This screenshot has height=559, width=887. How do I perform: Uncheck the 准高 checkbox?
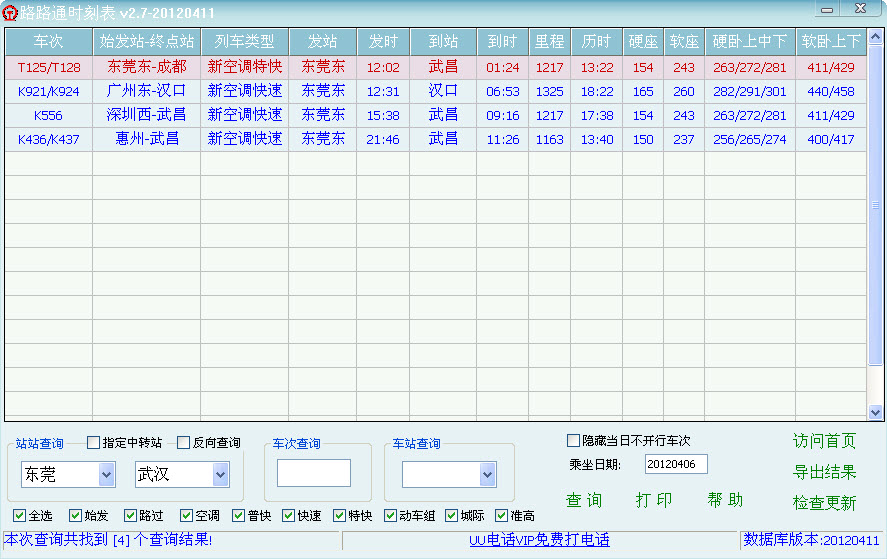[x=501, y=515]
